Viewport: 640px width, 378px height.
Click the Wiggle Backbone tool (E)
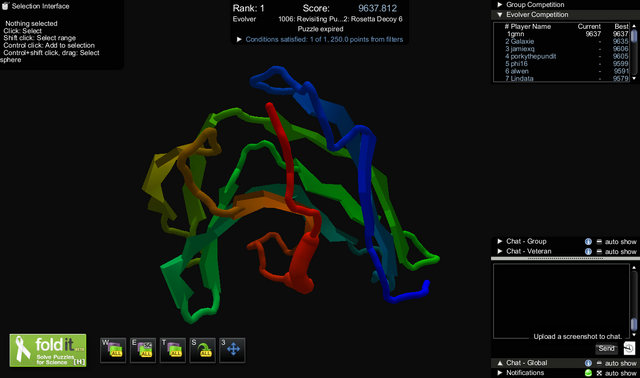pyautogui.click(x=143, y=350)
